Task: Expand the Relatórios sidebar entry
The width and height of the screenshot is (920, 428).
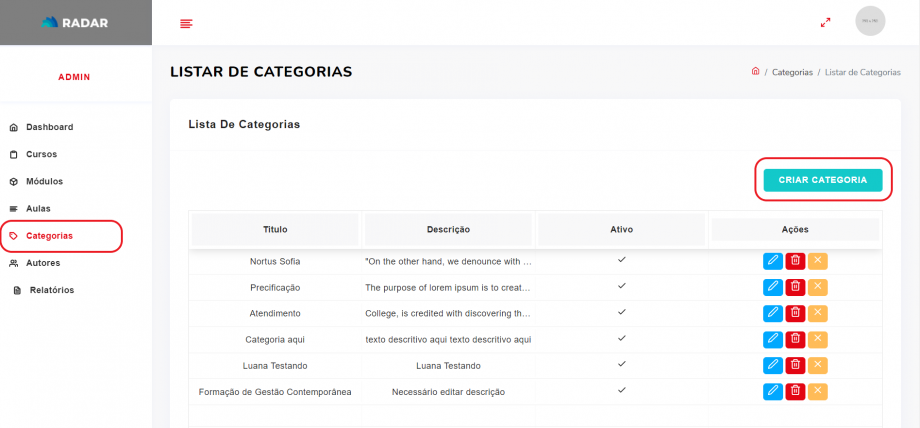Action: (51, 290)
